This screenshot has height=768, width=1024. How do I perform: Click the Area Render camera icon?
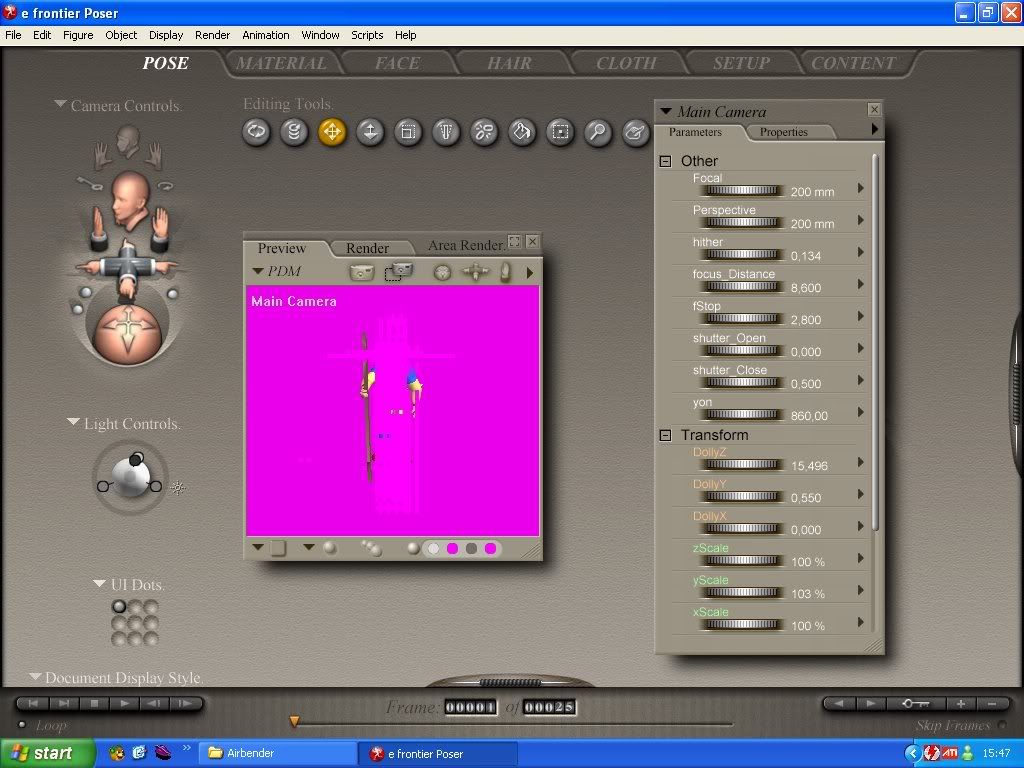coord(399,271)
